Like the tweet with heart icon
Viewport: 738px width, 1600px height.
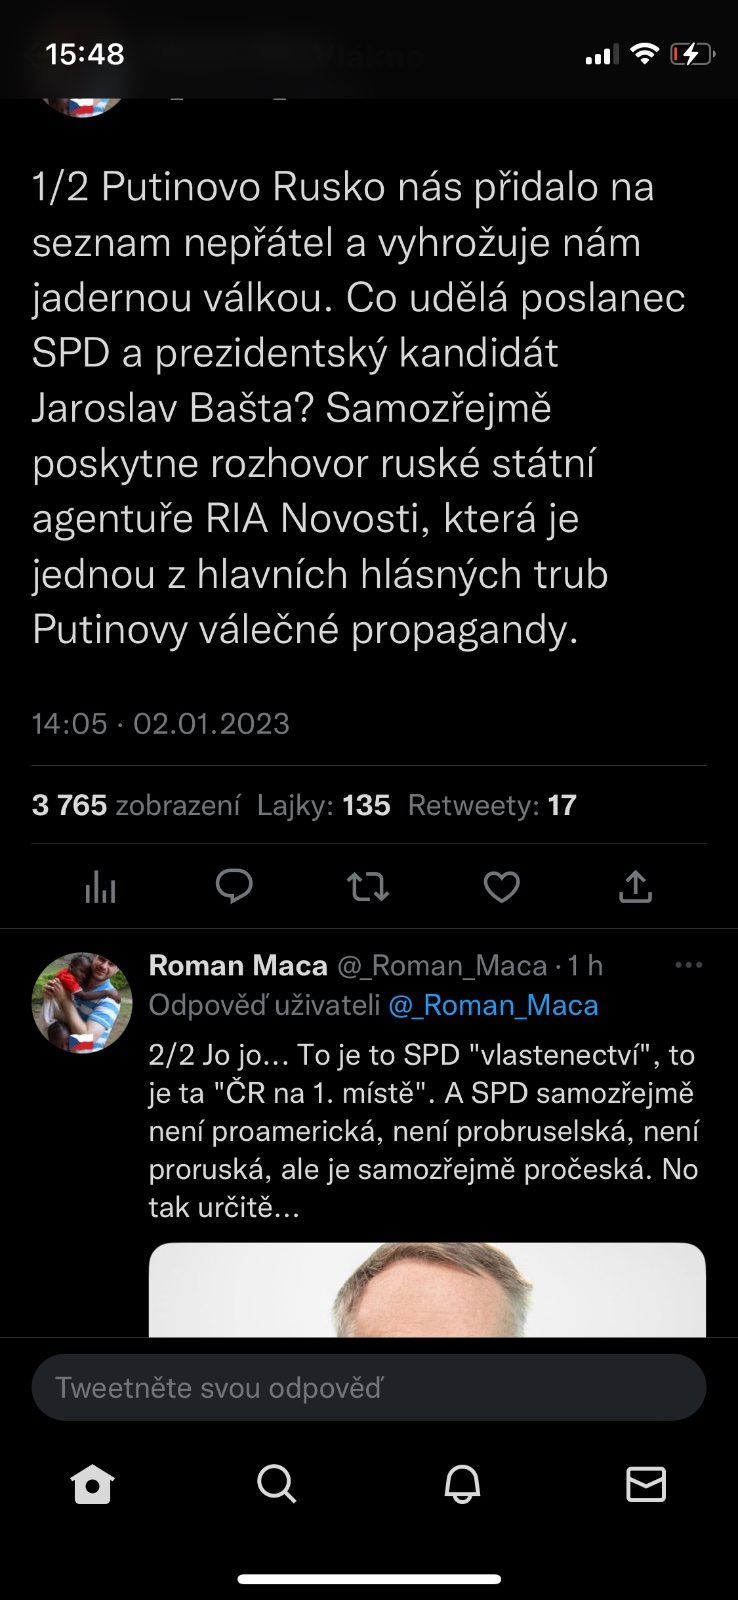click(x=501, y=886)
